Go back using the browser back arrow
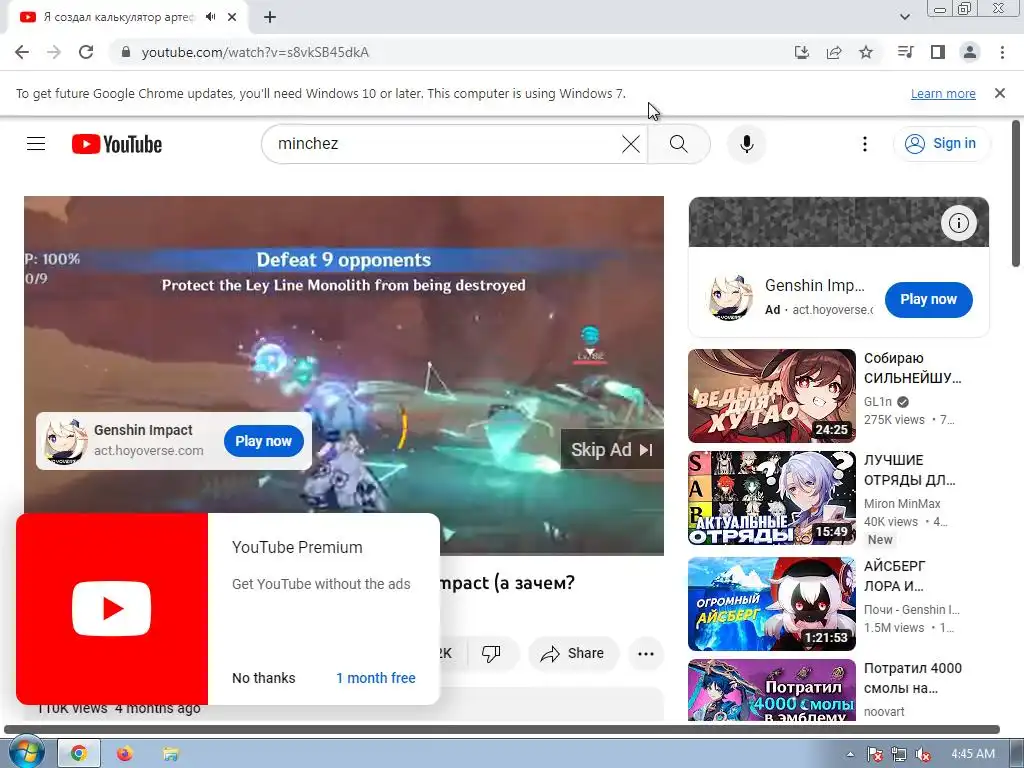1024x768 pixels. tap(22, 52)
